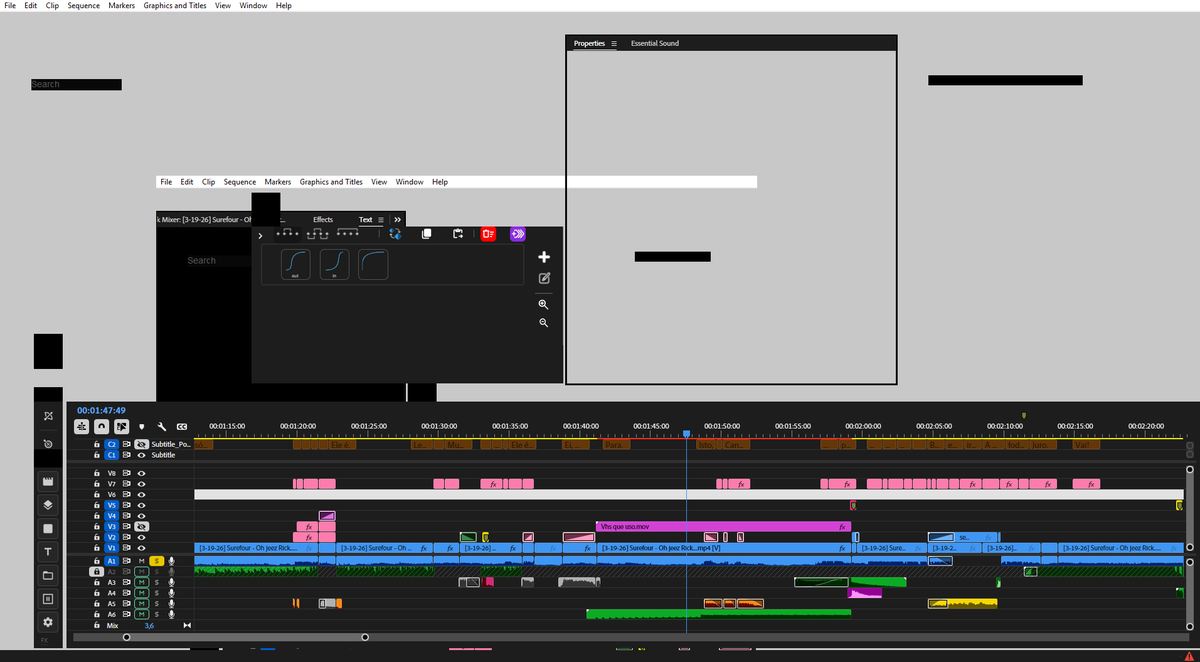1200x662 pixels.
Task: Open the layers stack sidebar icon
Action: coord(47,504)
